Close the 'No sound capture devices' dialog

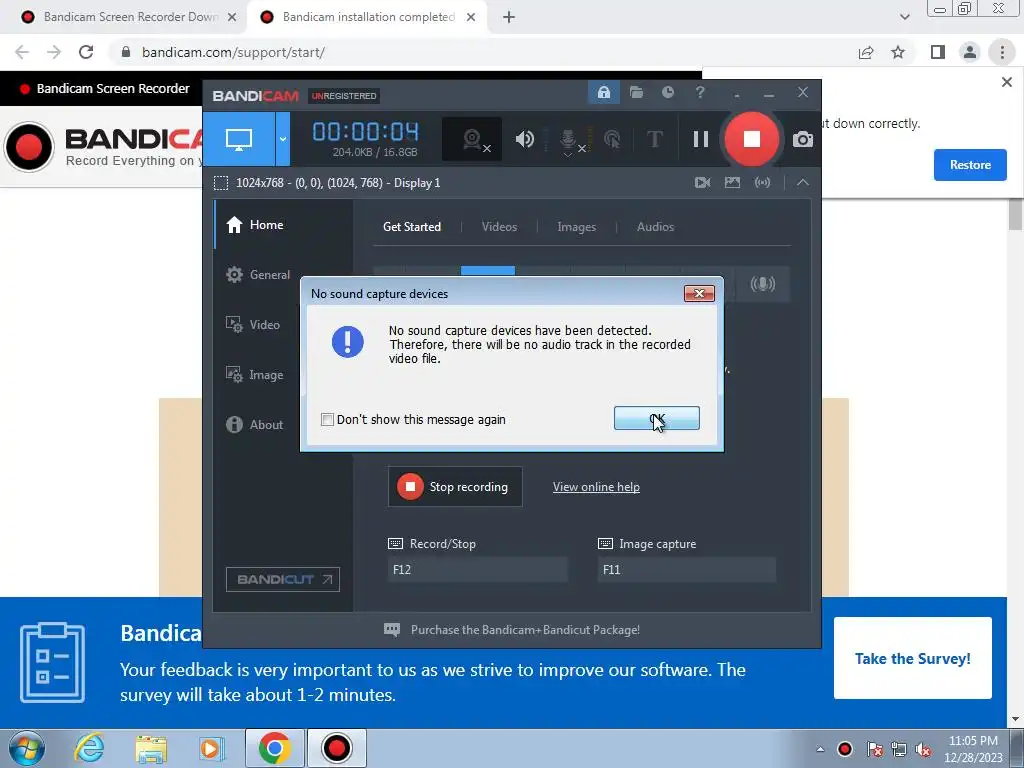(x=699, y=293)
